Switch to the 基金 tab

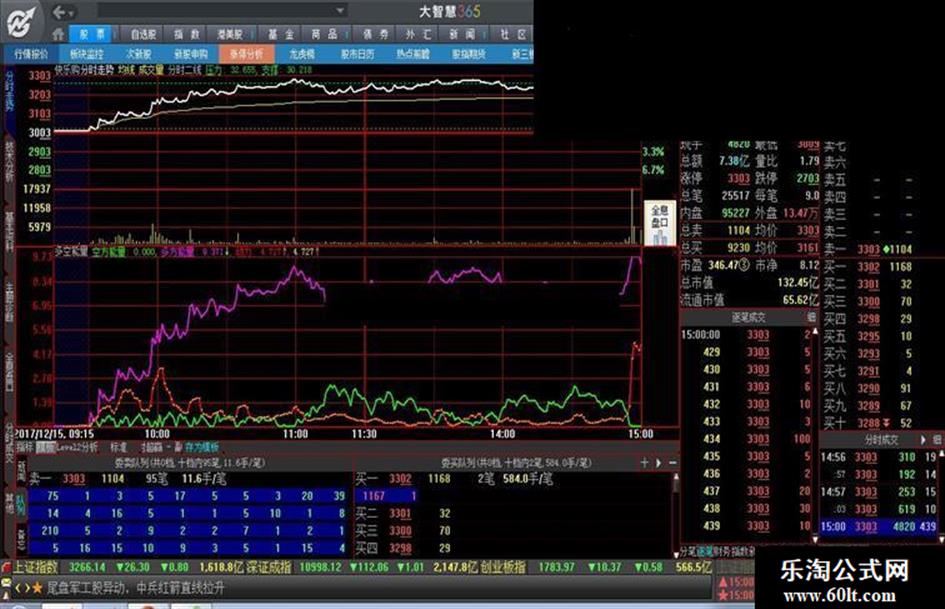[280, 34]
